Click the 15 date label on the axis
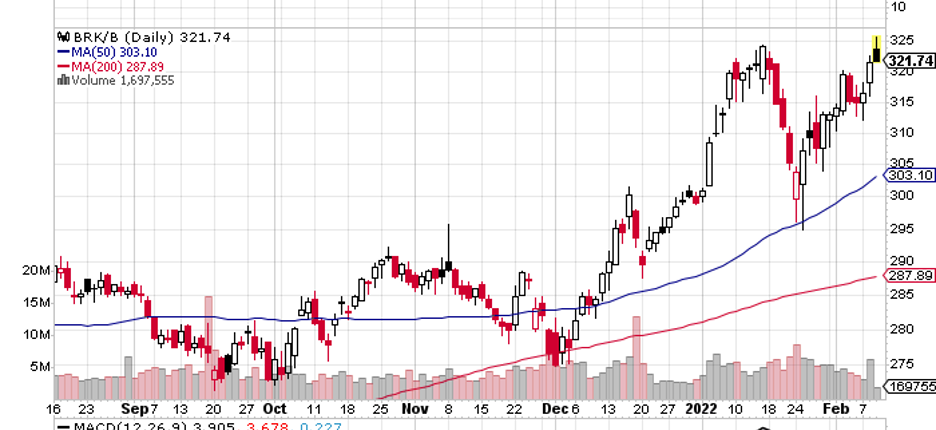This screenshot has height=430, width=936. [481, 409]
